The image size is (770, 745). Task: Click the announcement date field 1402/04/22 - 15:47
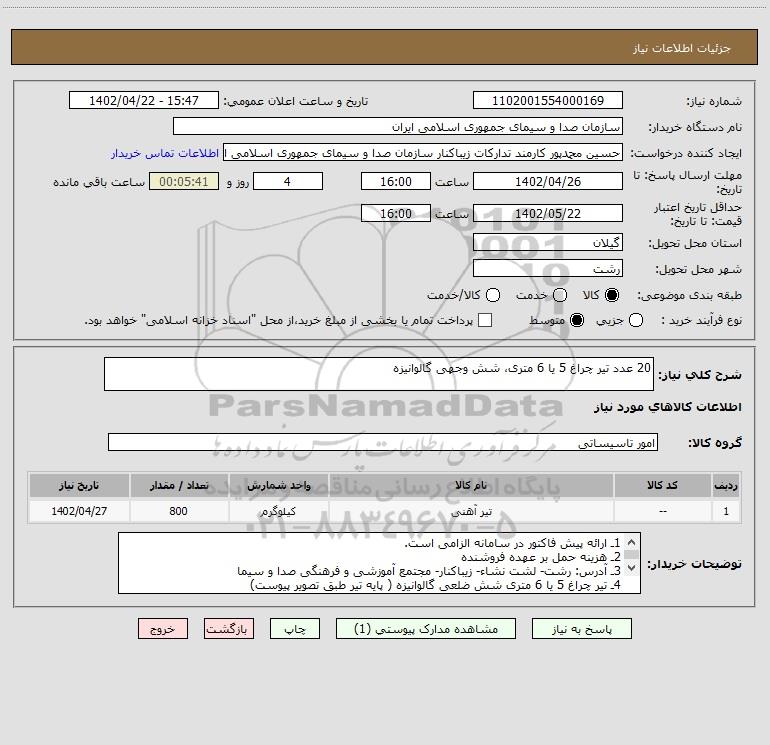pyautogui.click(x=144, y=100)
